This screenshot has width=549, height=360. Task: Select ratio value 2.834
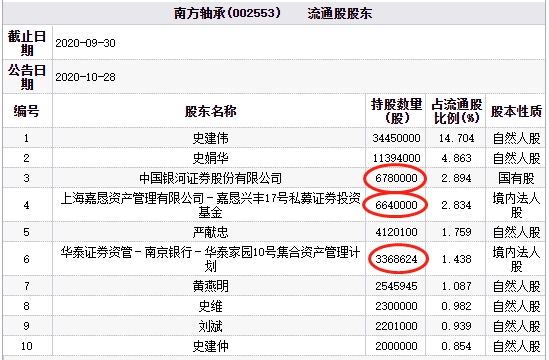(x=456, y=205)
